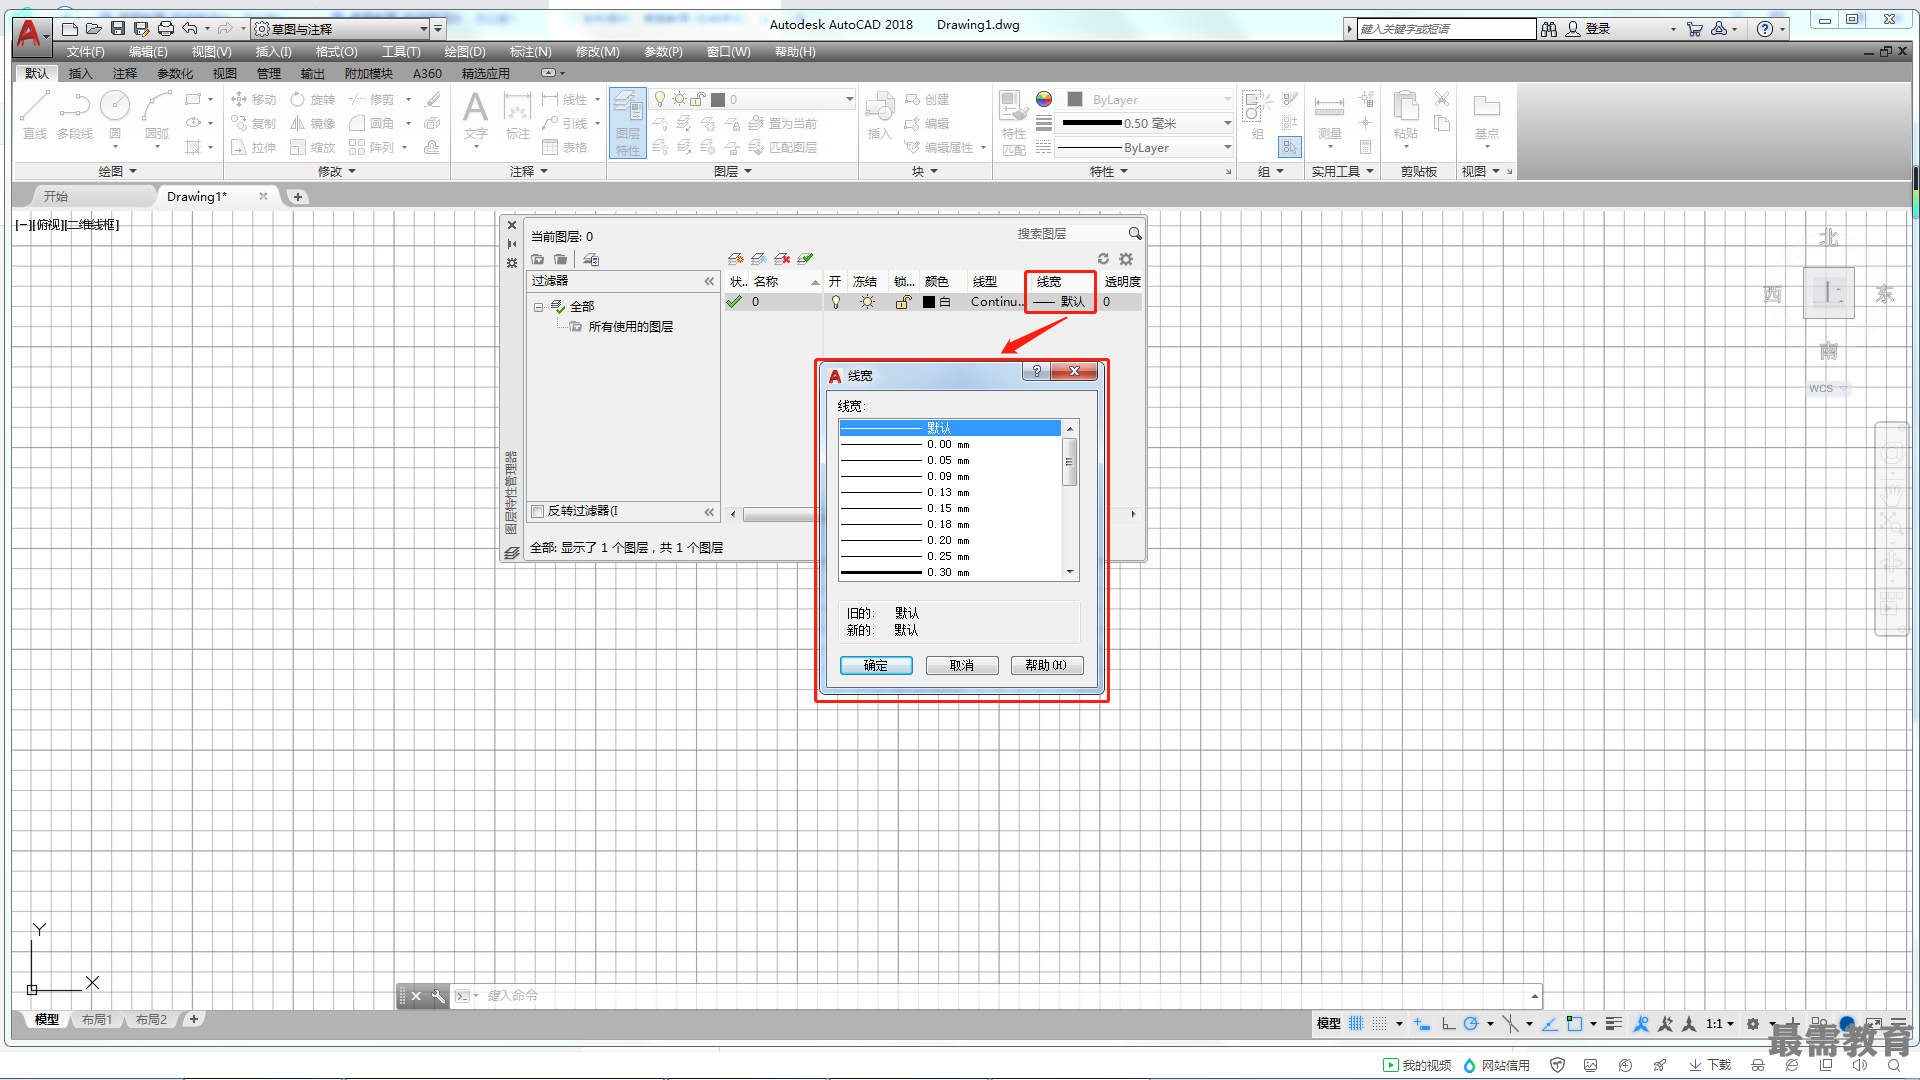Click Set Current layer icon in manager
Image resolution: width=1920 pixels, height=1080 pixels.
(x=805, y=259)
